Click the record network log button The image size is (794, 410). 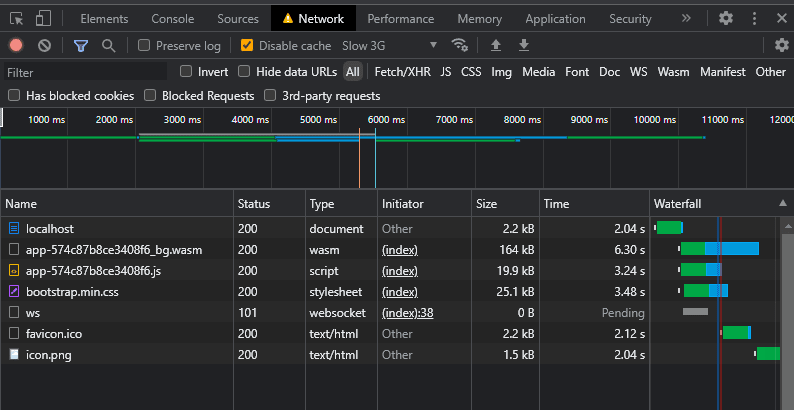pyautogui.click(x=16, y=45)
